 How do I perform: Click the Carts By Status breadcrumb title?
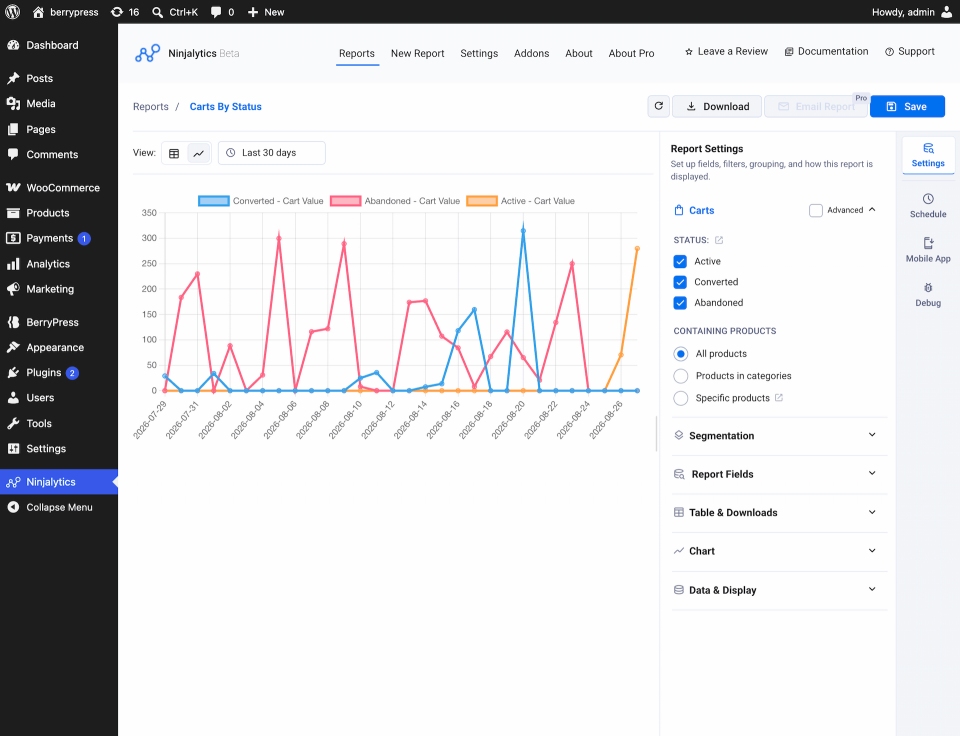pos(225,107)
